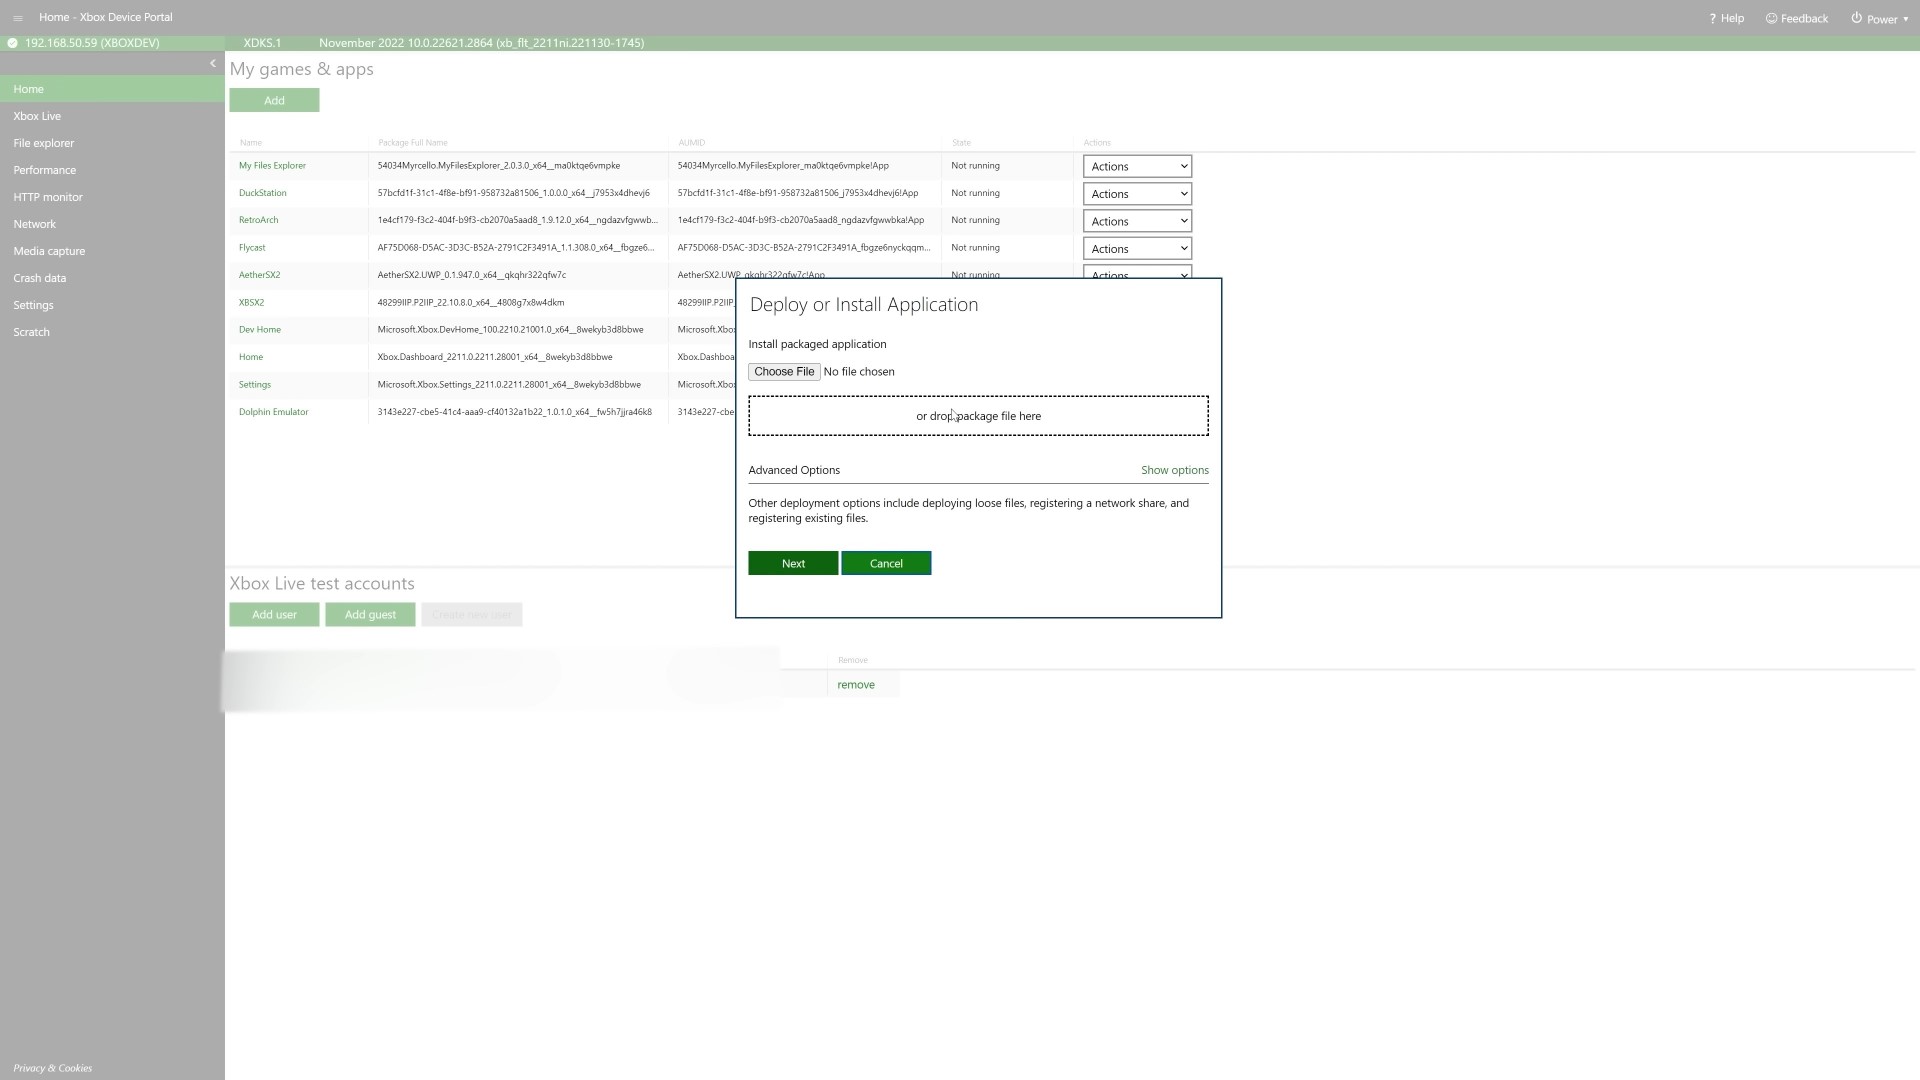Select Media capture in sidebar

[x=49, y=251]
